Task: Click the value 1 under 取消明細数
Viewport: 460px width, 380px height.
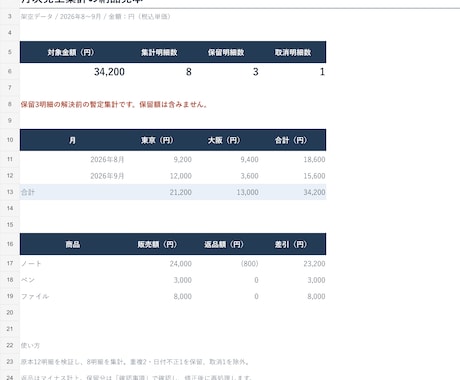Action: [322, 72]
